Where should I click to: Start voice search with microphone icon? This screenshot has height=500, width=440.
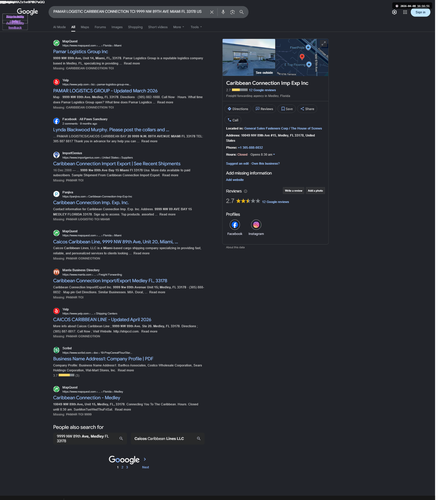pos(223,12)
